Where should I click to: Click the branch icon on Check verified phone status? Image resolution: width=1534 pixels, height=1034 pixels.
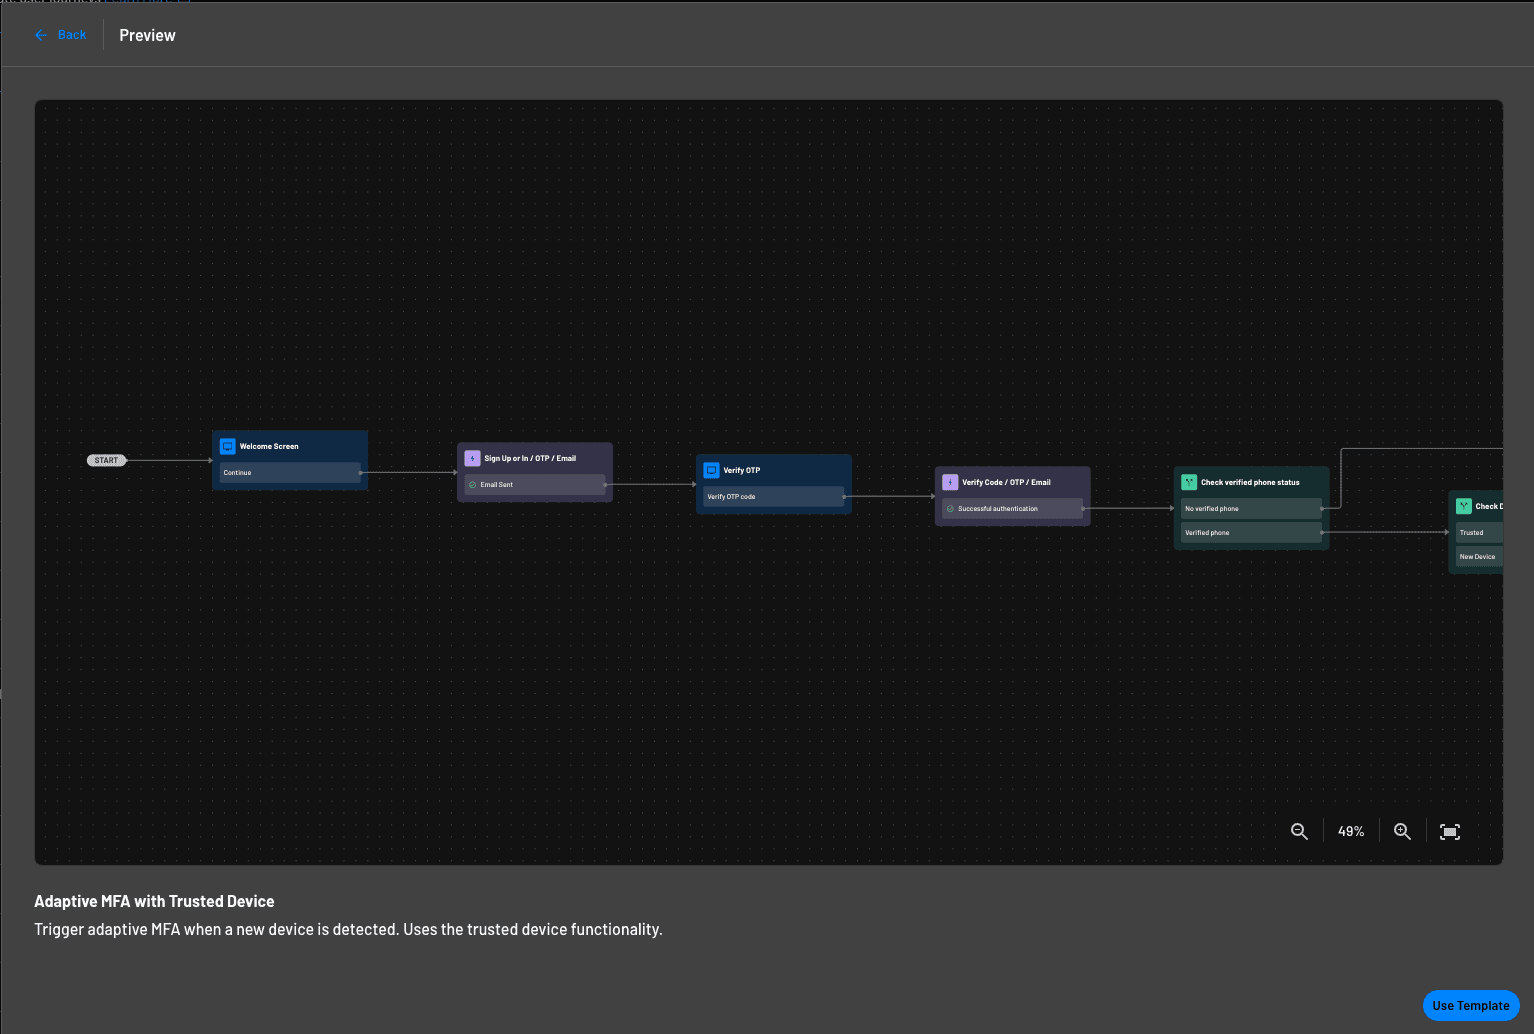(1188, 481)
